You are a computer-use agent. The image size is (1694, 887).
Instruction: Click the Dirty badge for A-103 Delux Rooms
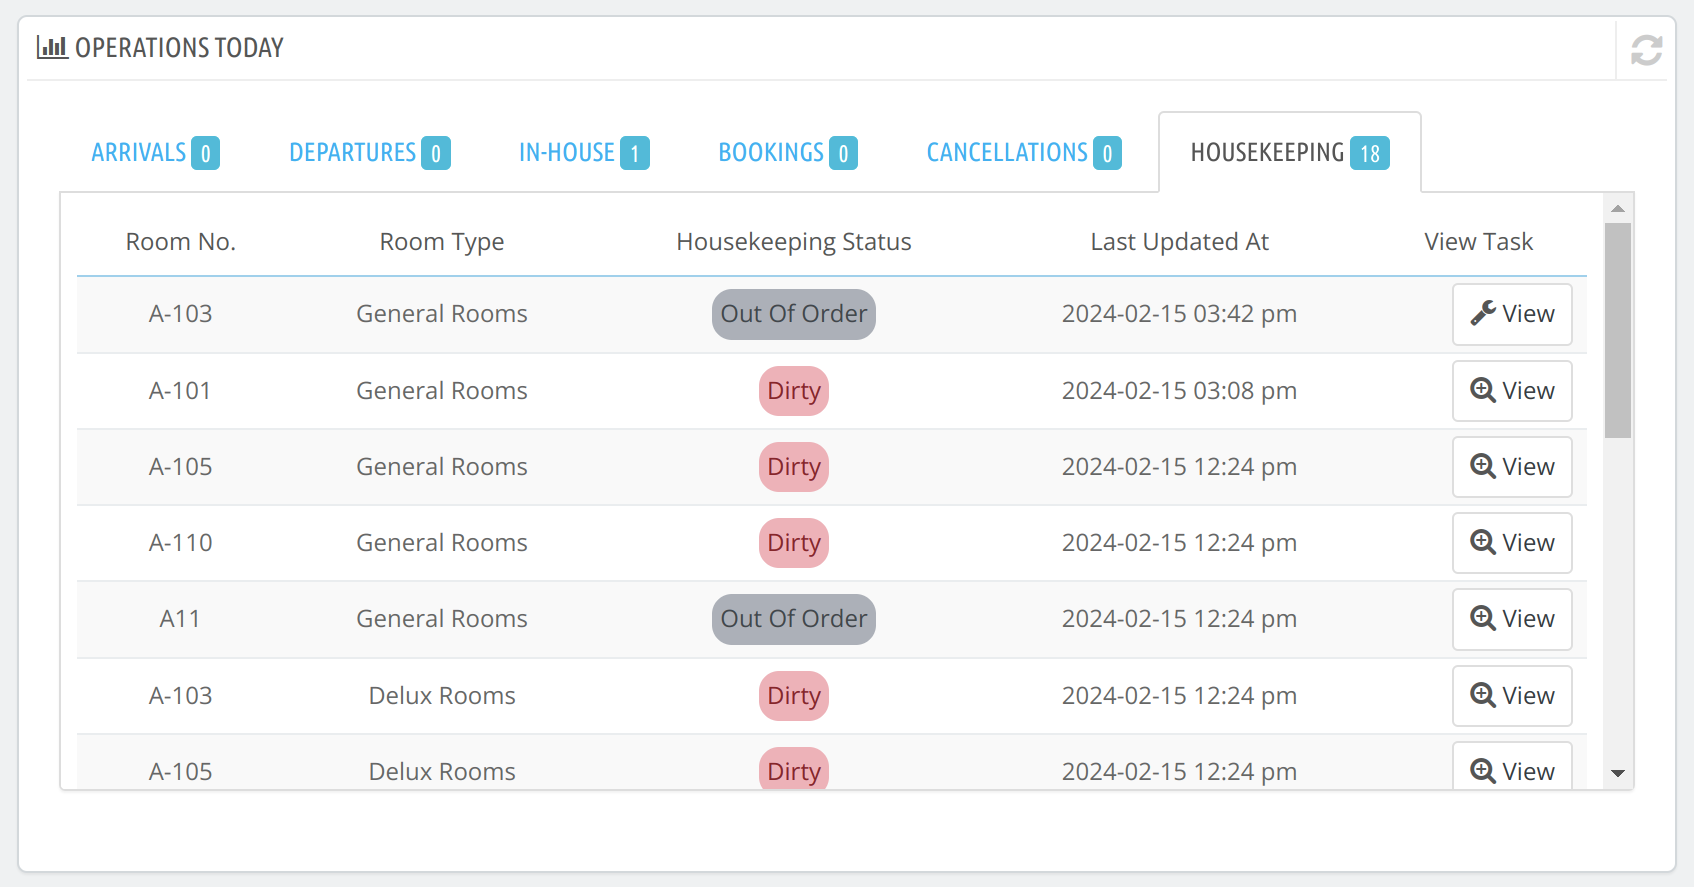coord(794,696)
